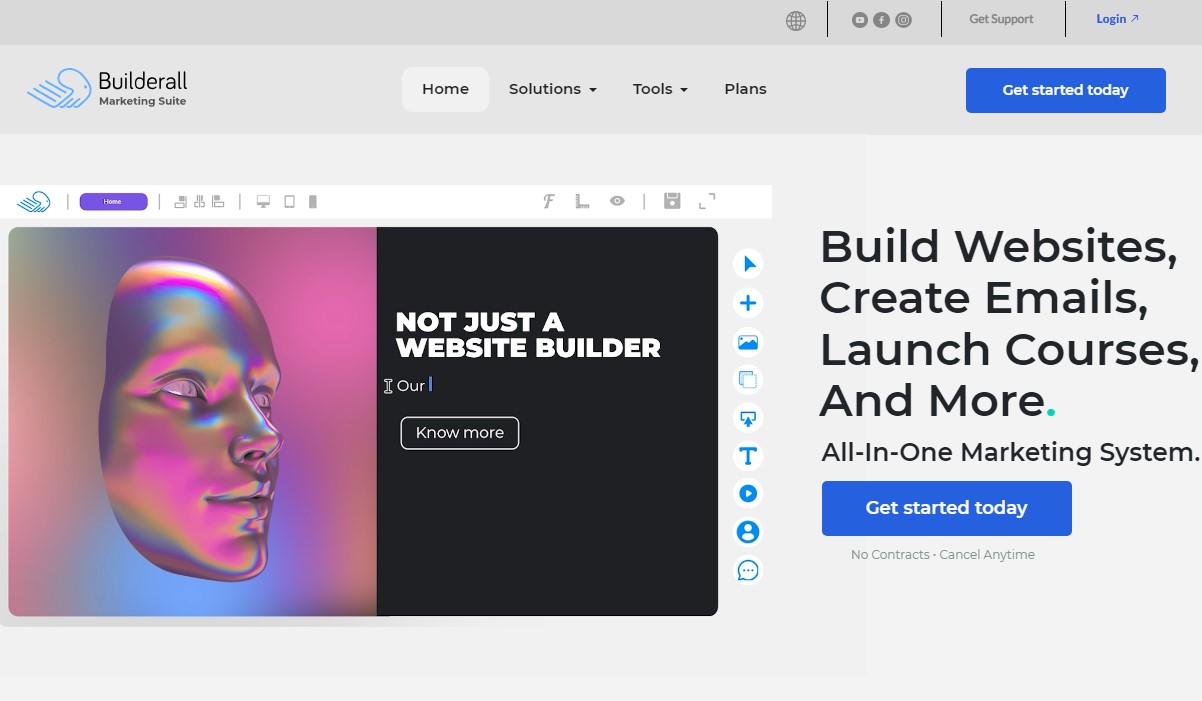Screen dimensions: 1202x701
Task: Open the Facebook social icon
Action: (x=881, y=20)
